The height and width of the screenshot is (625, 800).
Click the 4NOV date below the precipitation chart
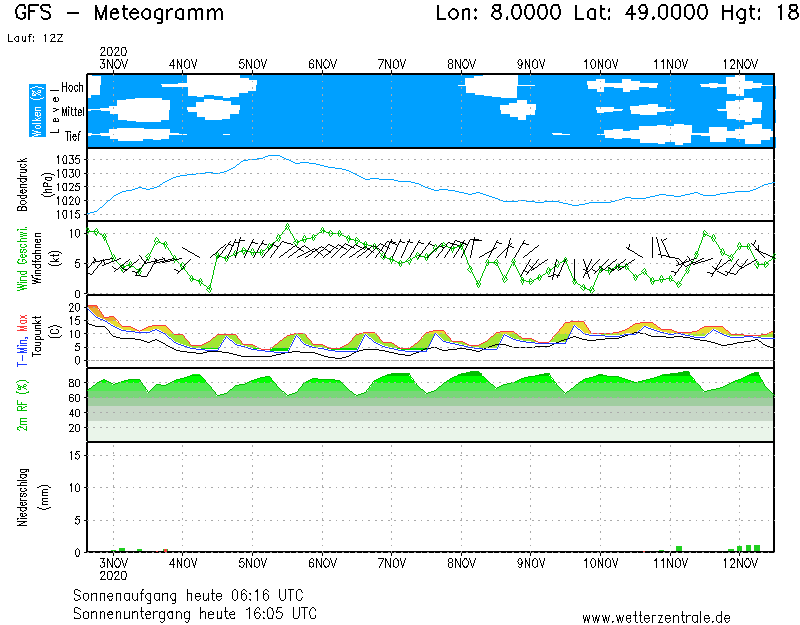pos(183,564)
